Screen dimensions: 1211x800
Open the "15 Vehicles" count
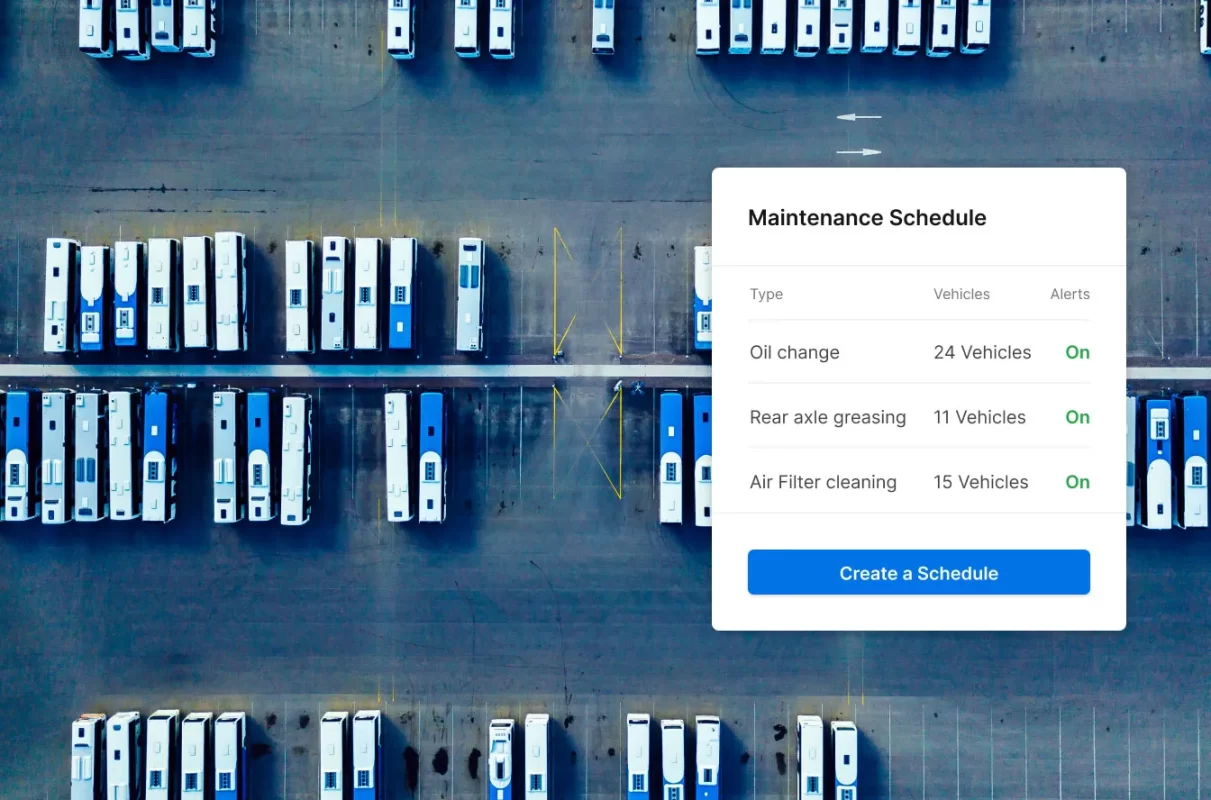[x=981, y=482]
